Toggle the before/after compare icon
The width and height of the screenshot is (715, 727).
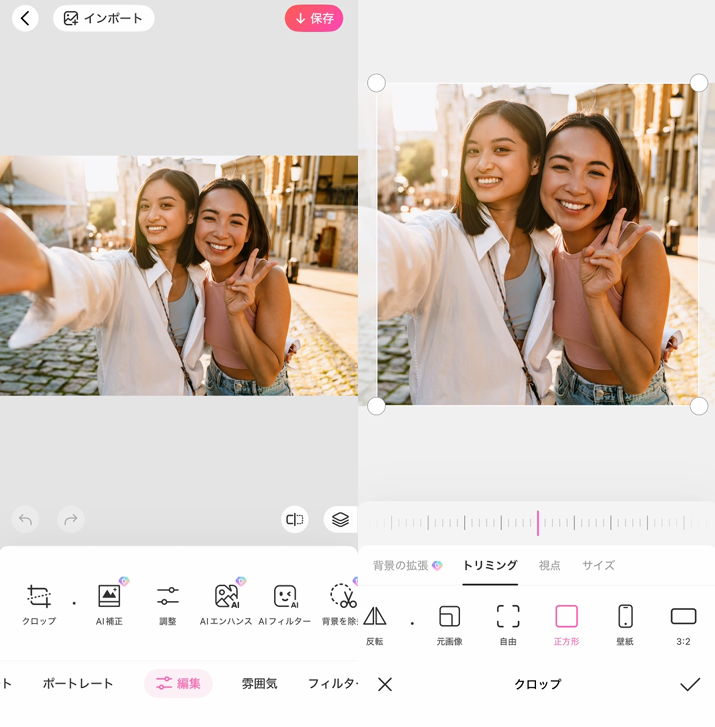(x=294, y=519)
